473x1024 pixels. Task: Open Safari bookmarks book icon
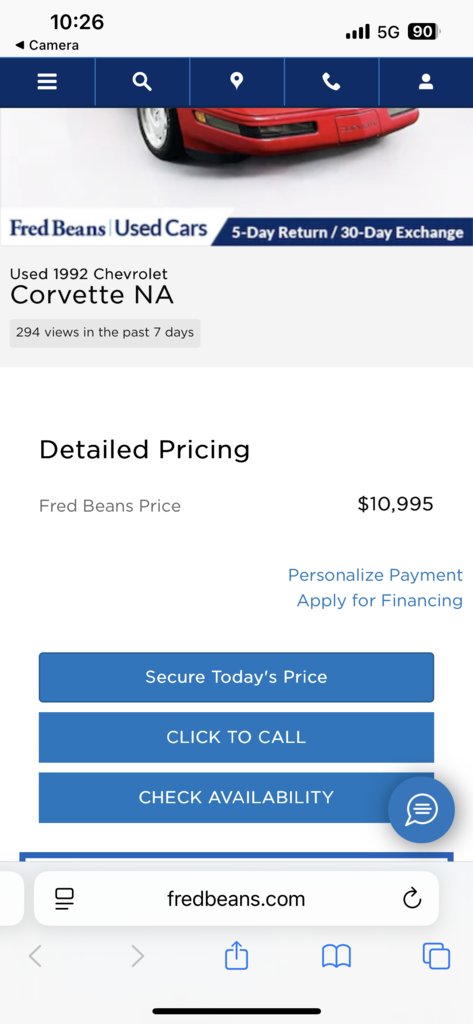point(336,957)
